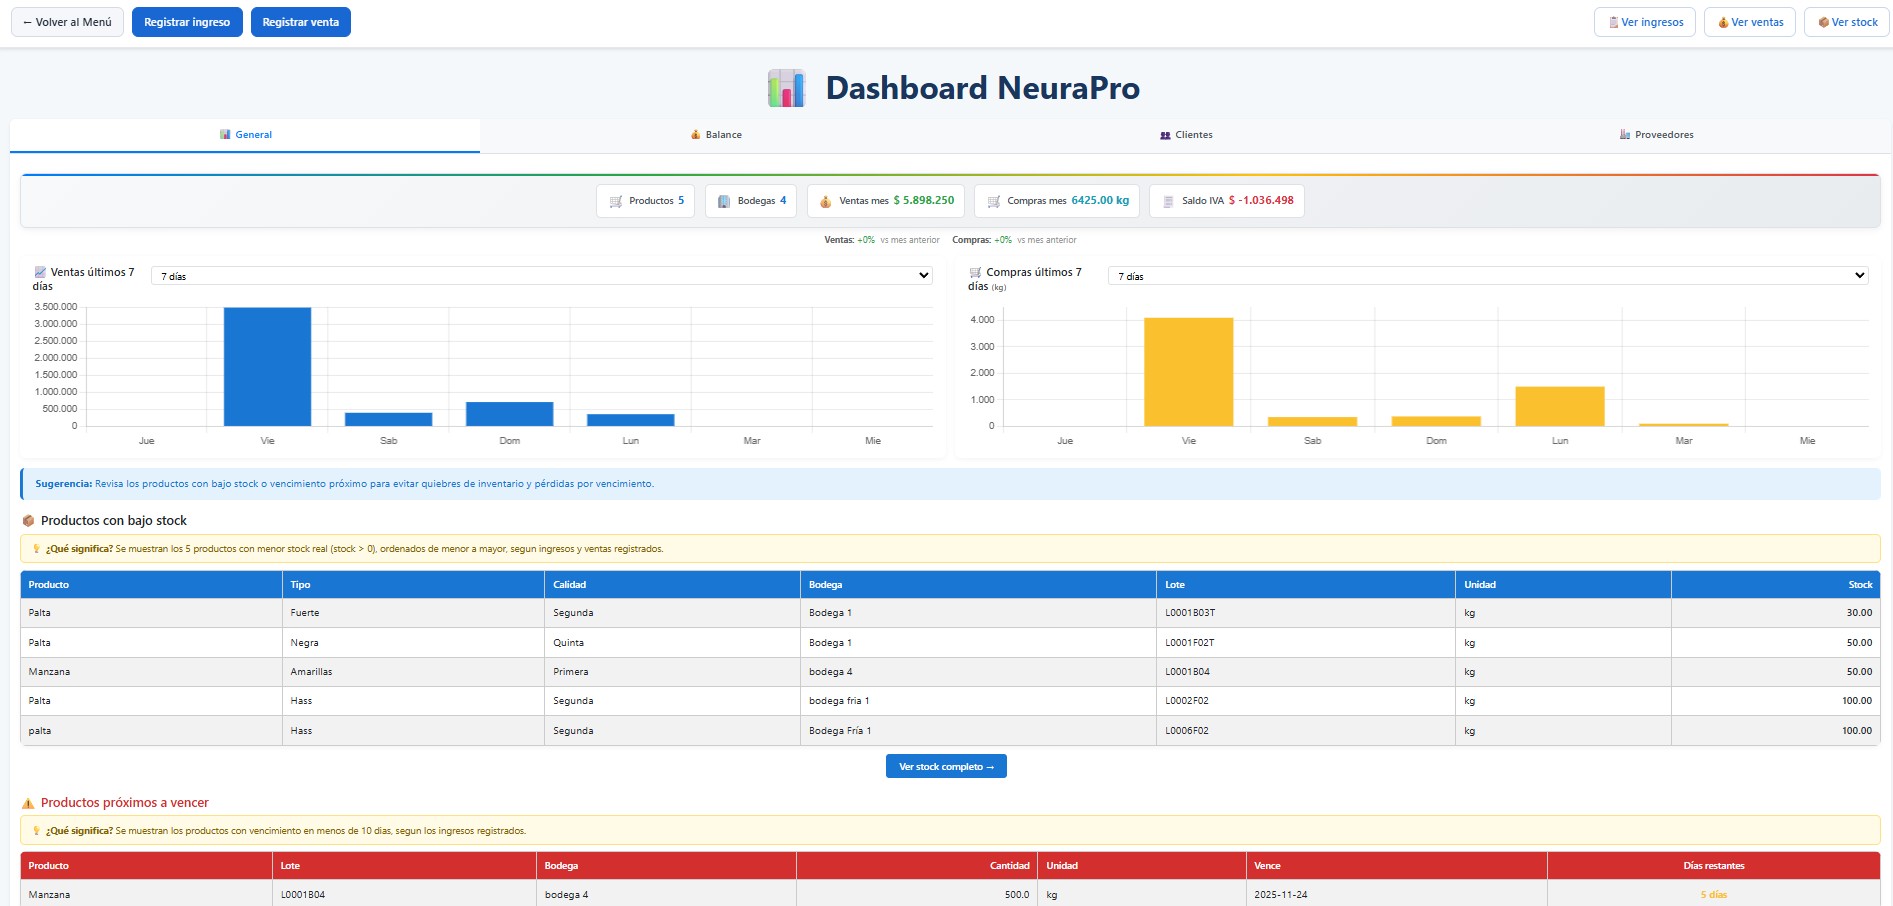Click the money bag icon on Ventas mes card

[826, 200]
